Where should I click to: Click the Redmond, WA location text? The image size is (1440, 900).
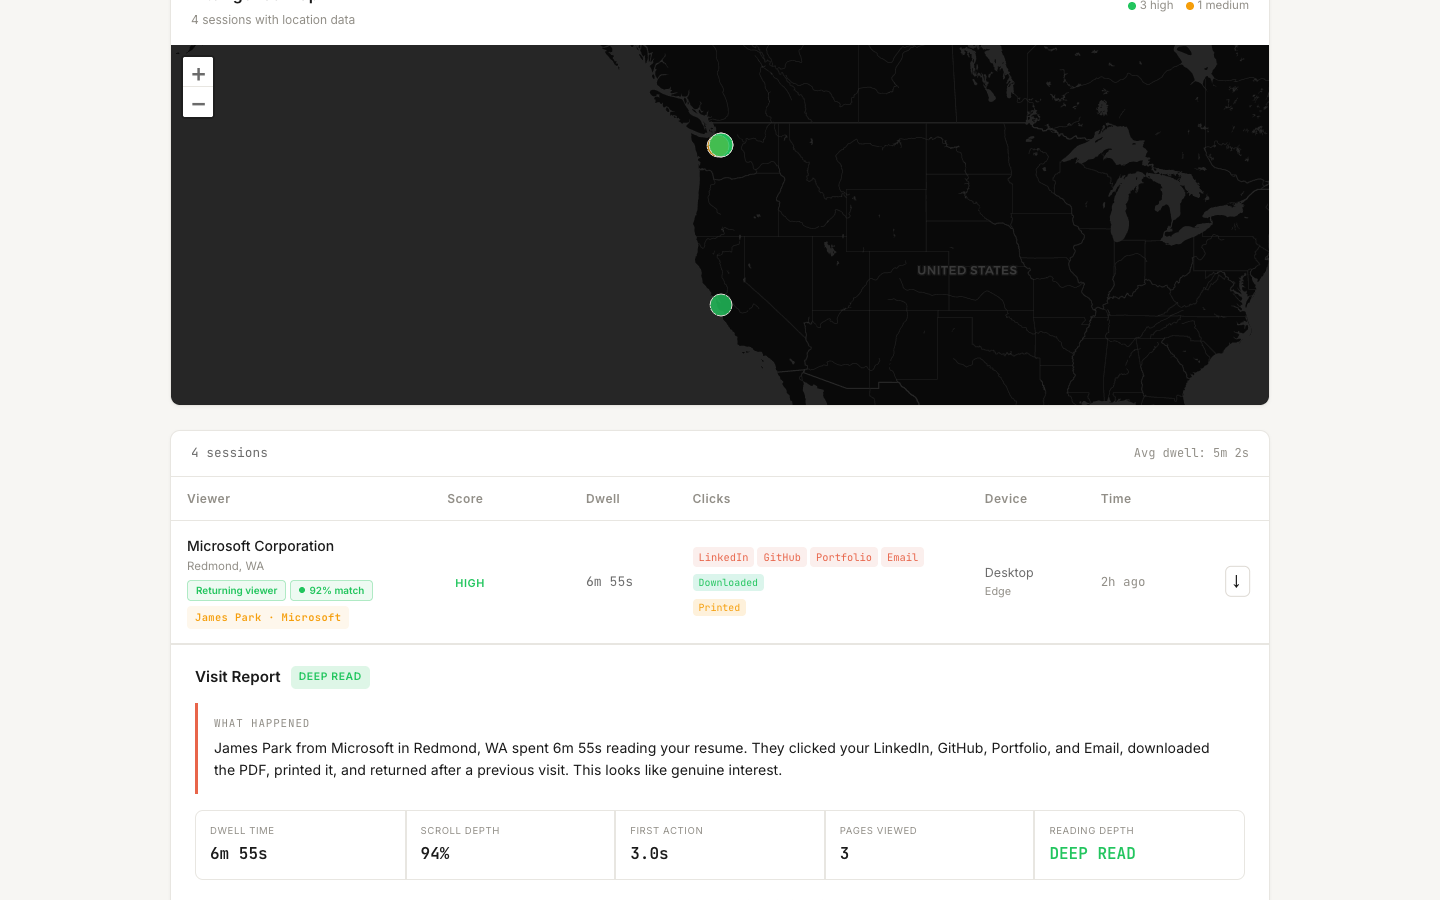coord(226,566)
